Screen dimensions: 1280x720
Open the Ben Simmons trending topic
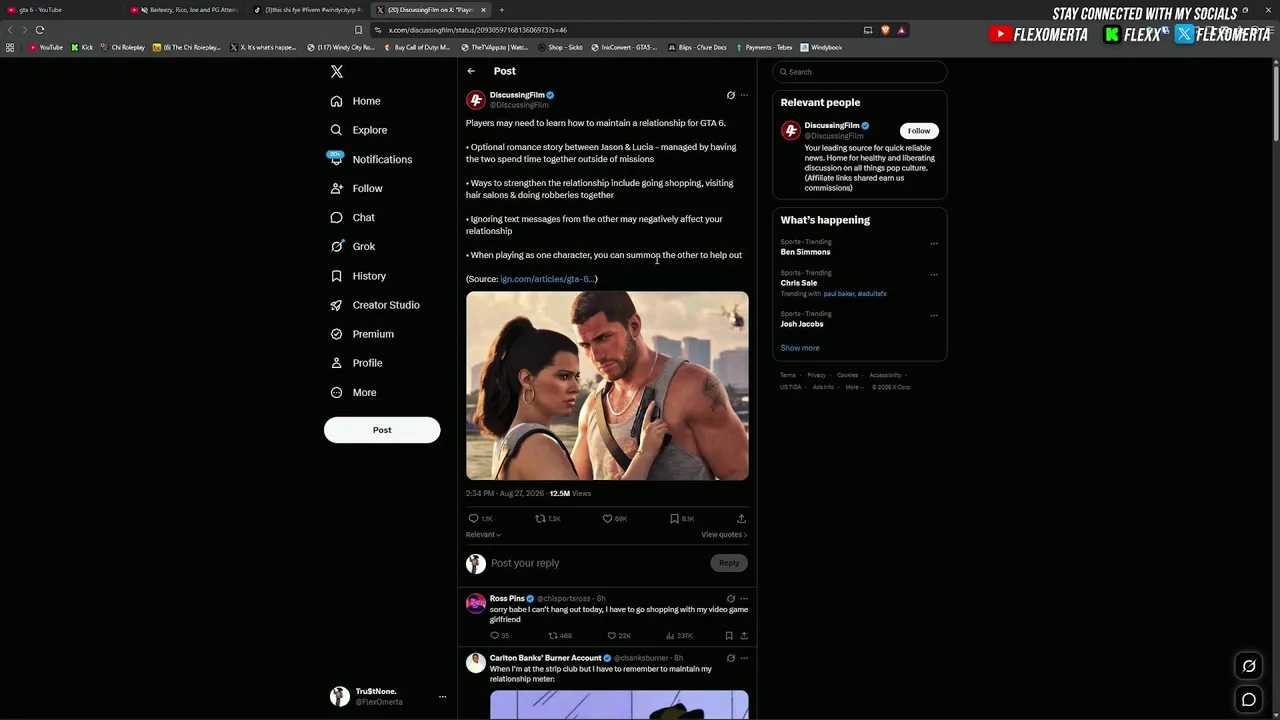click(806, 252)
